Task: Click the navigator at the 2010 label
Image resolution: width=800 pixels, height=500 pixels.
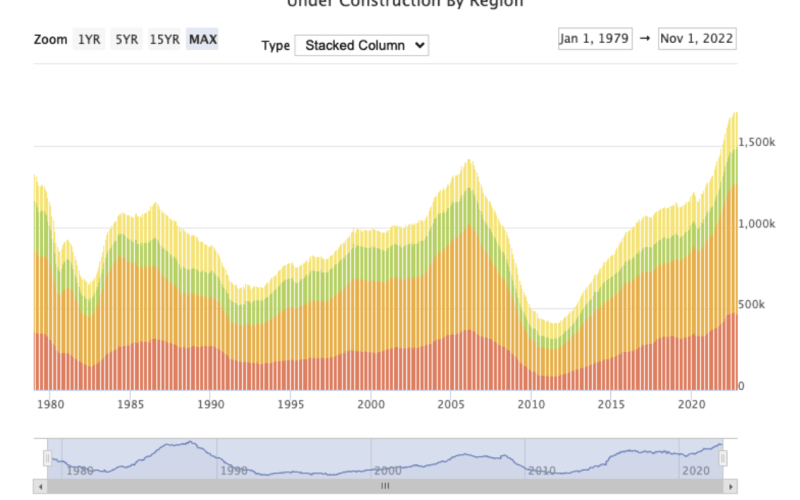Action: [x=542, y=470]
